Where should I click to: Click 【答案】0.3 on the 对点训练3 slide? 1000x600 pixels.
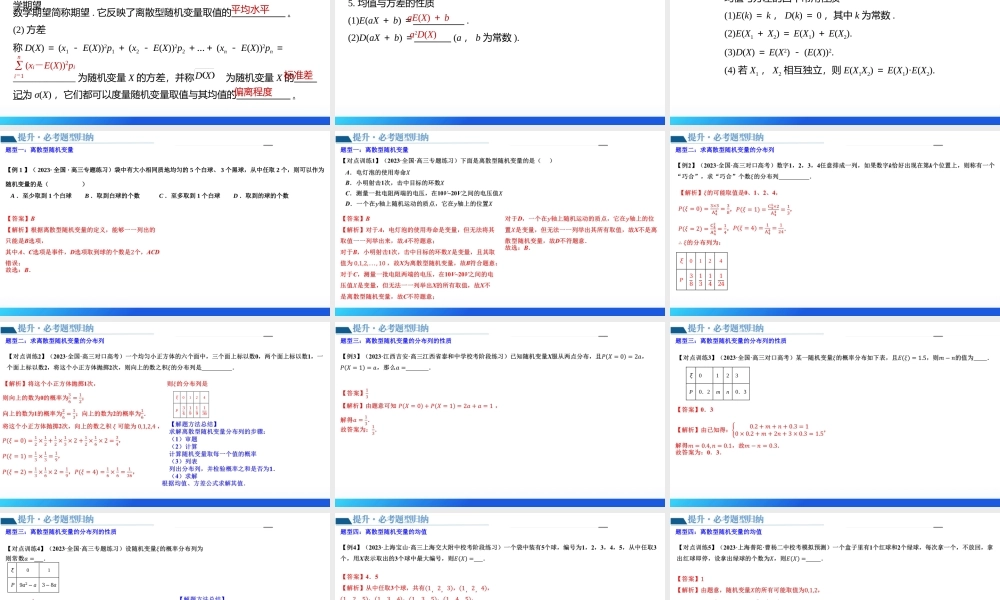[x=695, y=410]
